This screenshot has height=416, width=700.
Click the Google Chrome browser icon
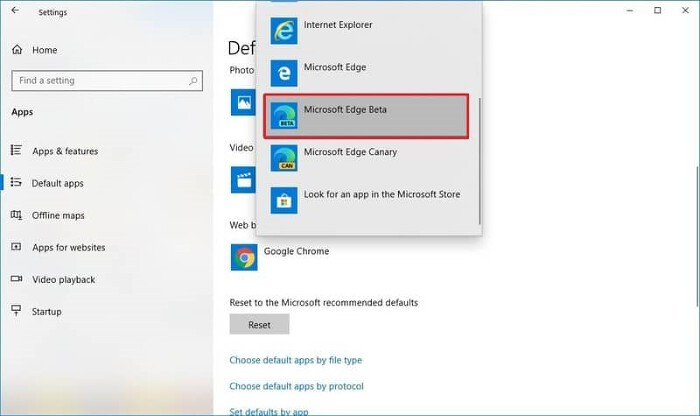[244, 257]
